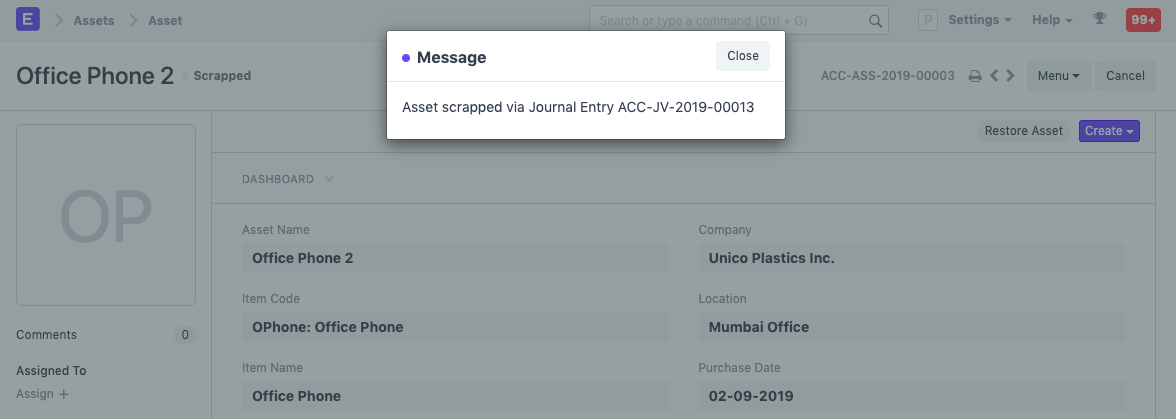
Task: Open the 99+ notifications badge
Action: tap(1143, 19)
